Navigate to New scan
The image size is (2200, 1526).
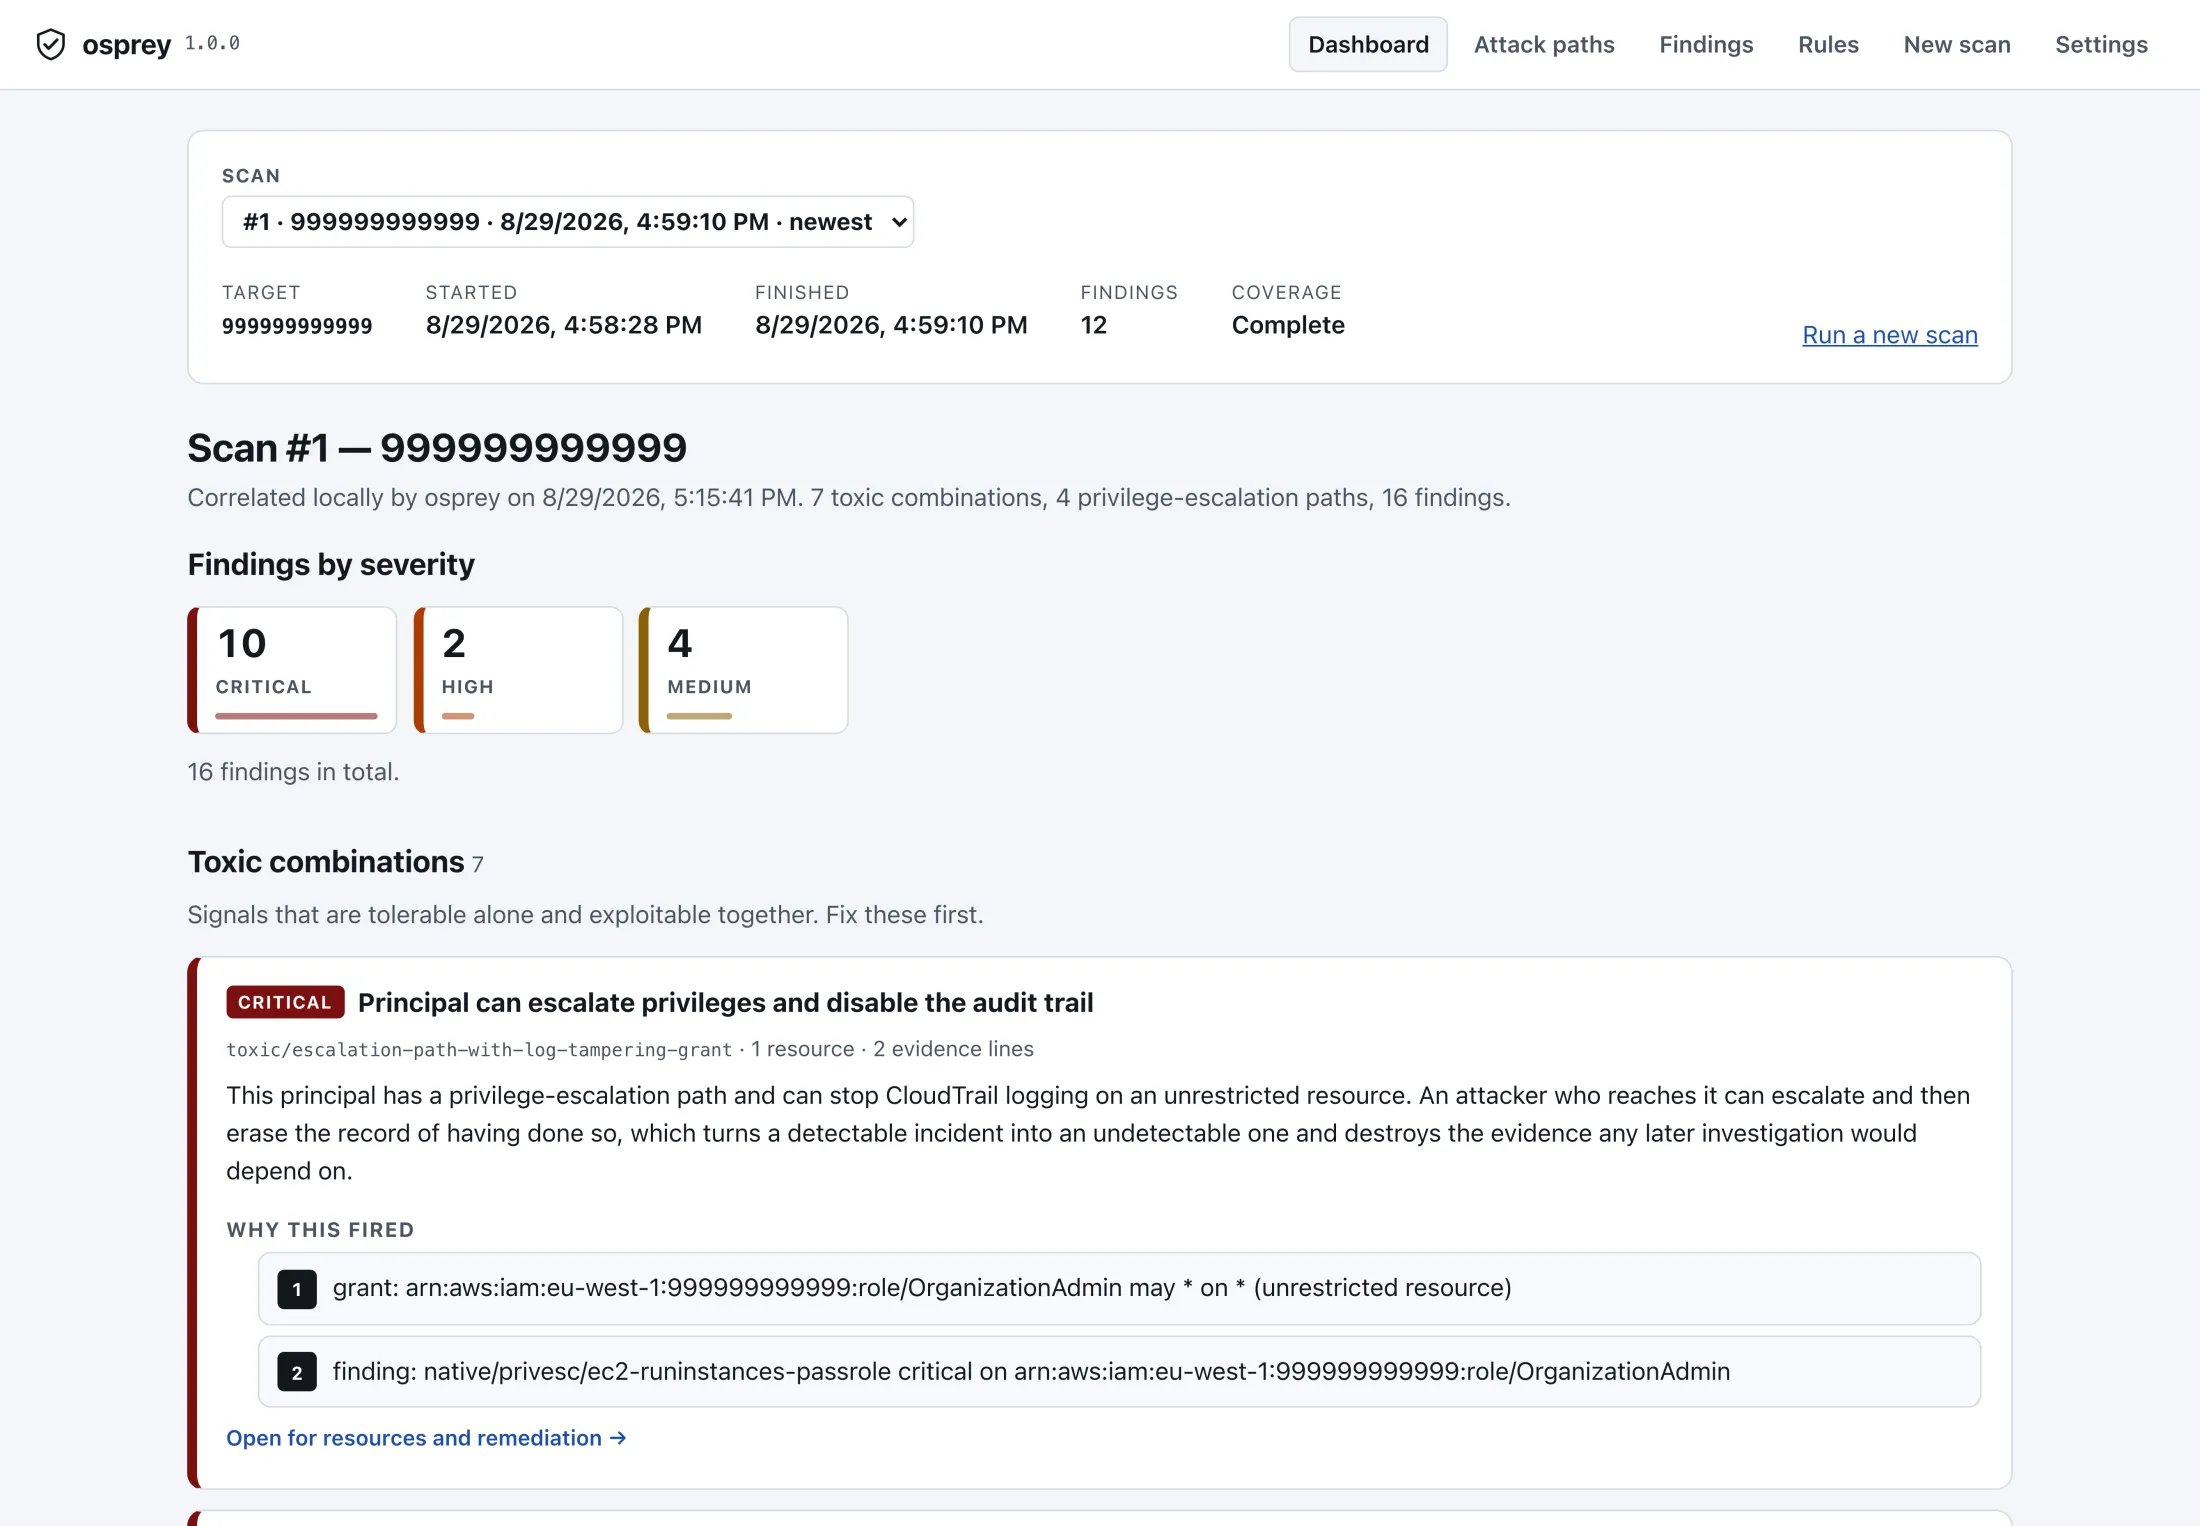pyautogui.click(x=1957, y=44)
